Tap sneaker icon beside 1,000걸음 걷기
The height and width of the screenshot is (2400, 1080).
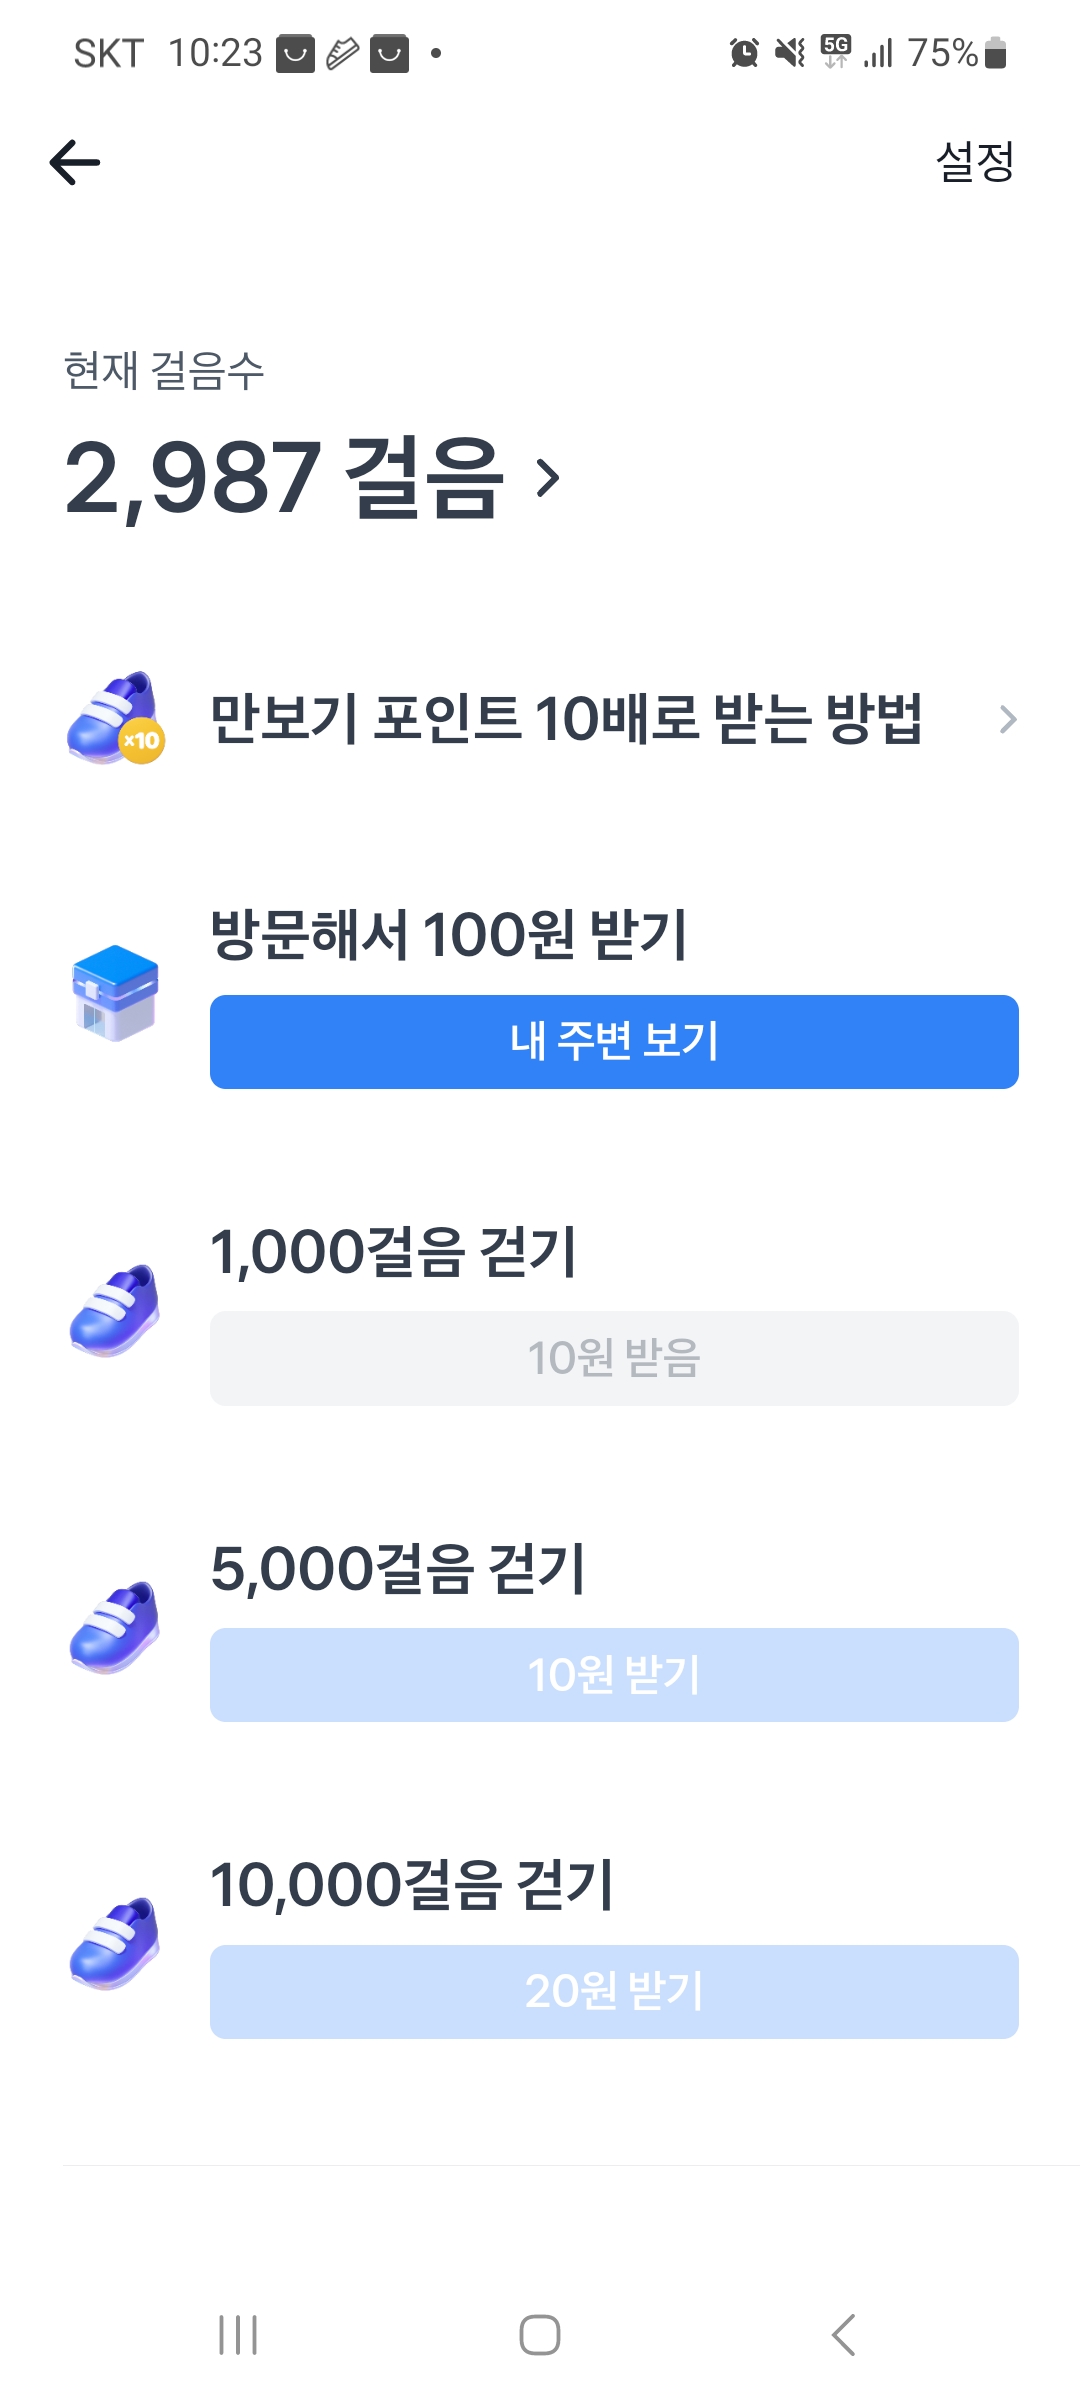click(115, 1310)
